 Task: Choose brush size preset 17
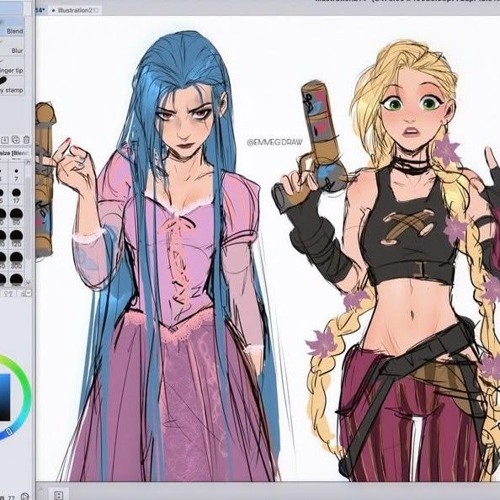[16, 196]
